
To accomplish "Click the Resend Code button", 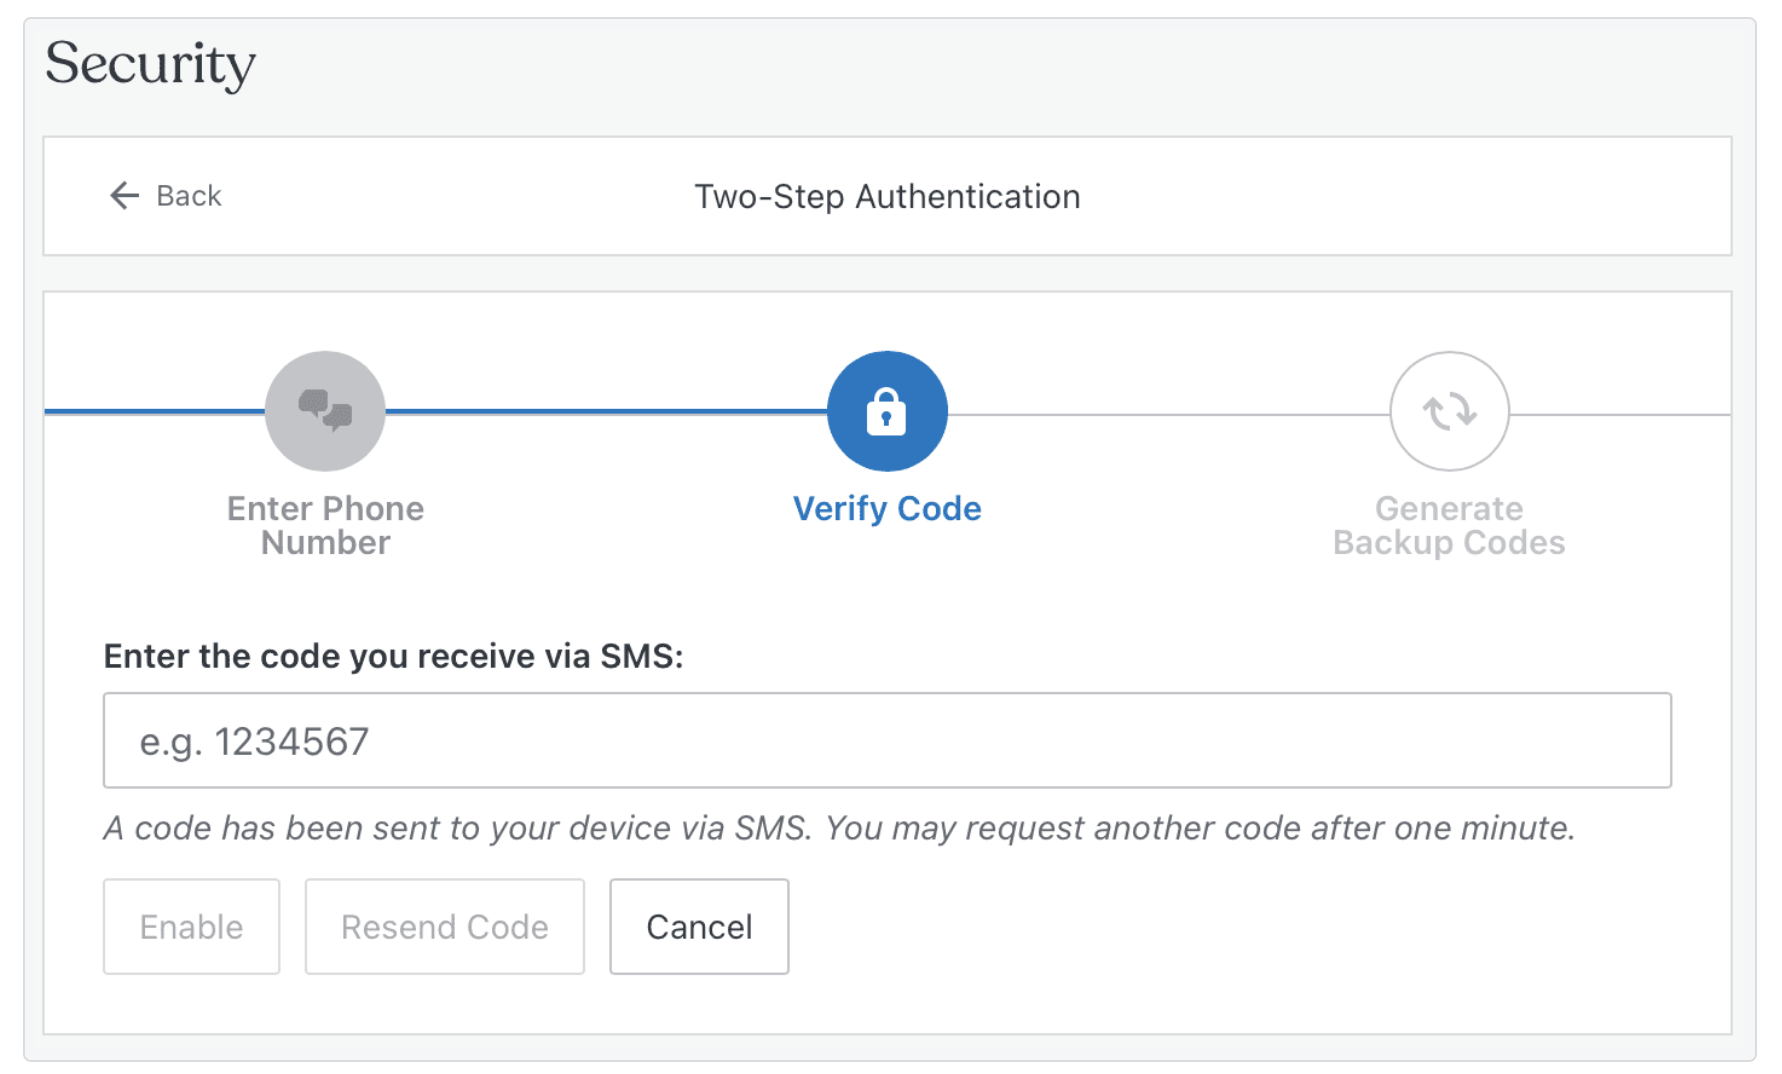I will (x=444, y=926).
